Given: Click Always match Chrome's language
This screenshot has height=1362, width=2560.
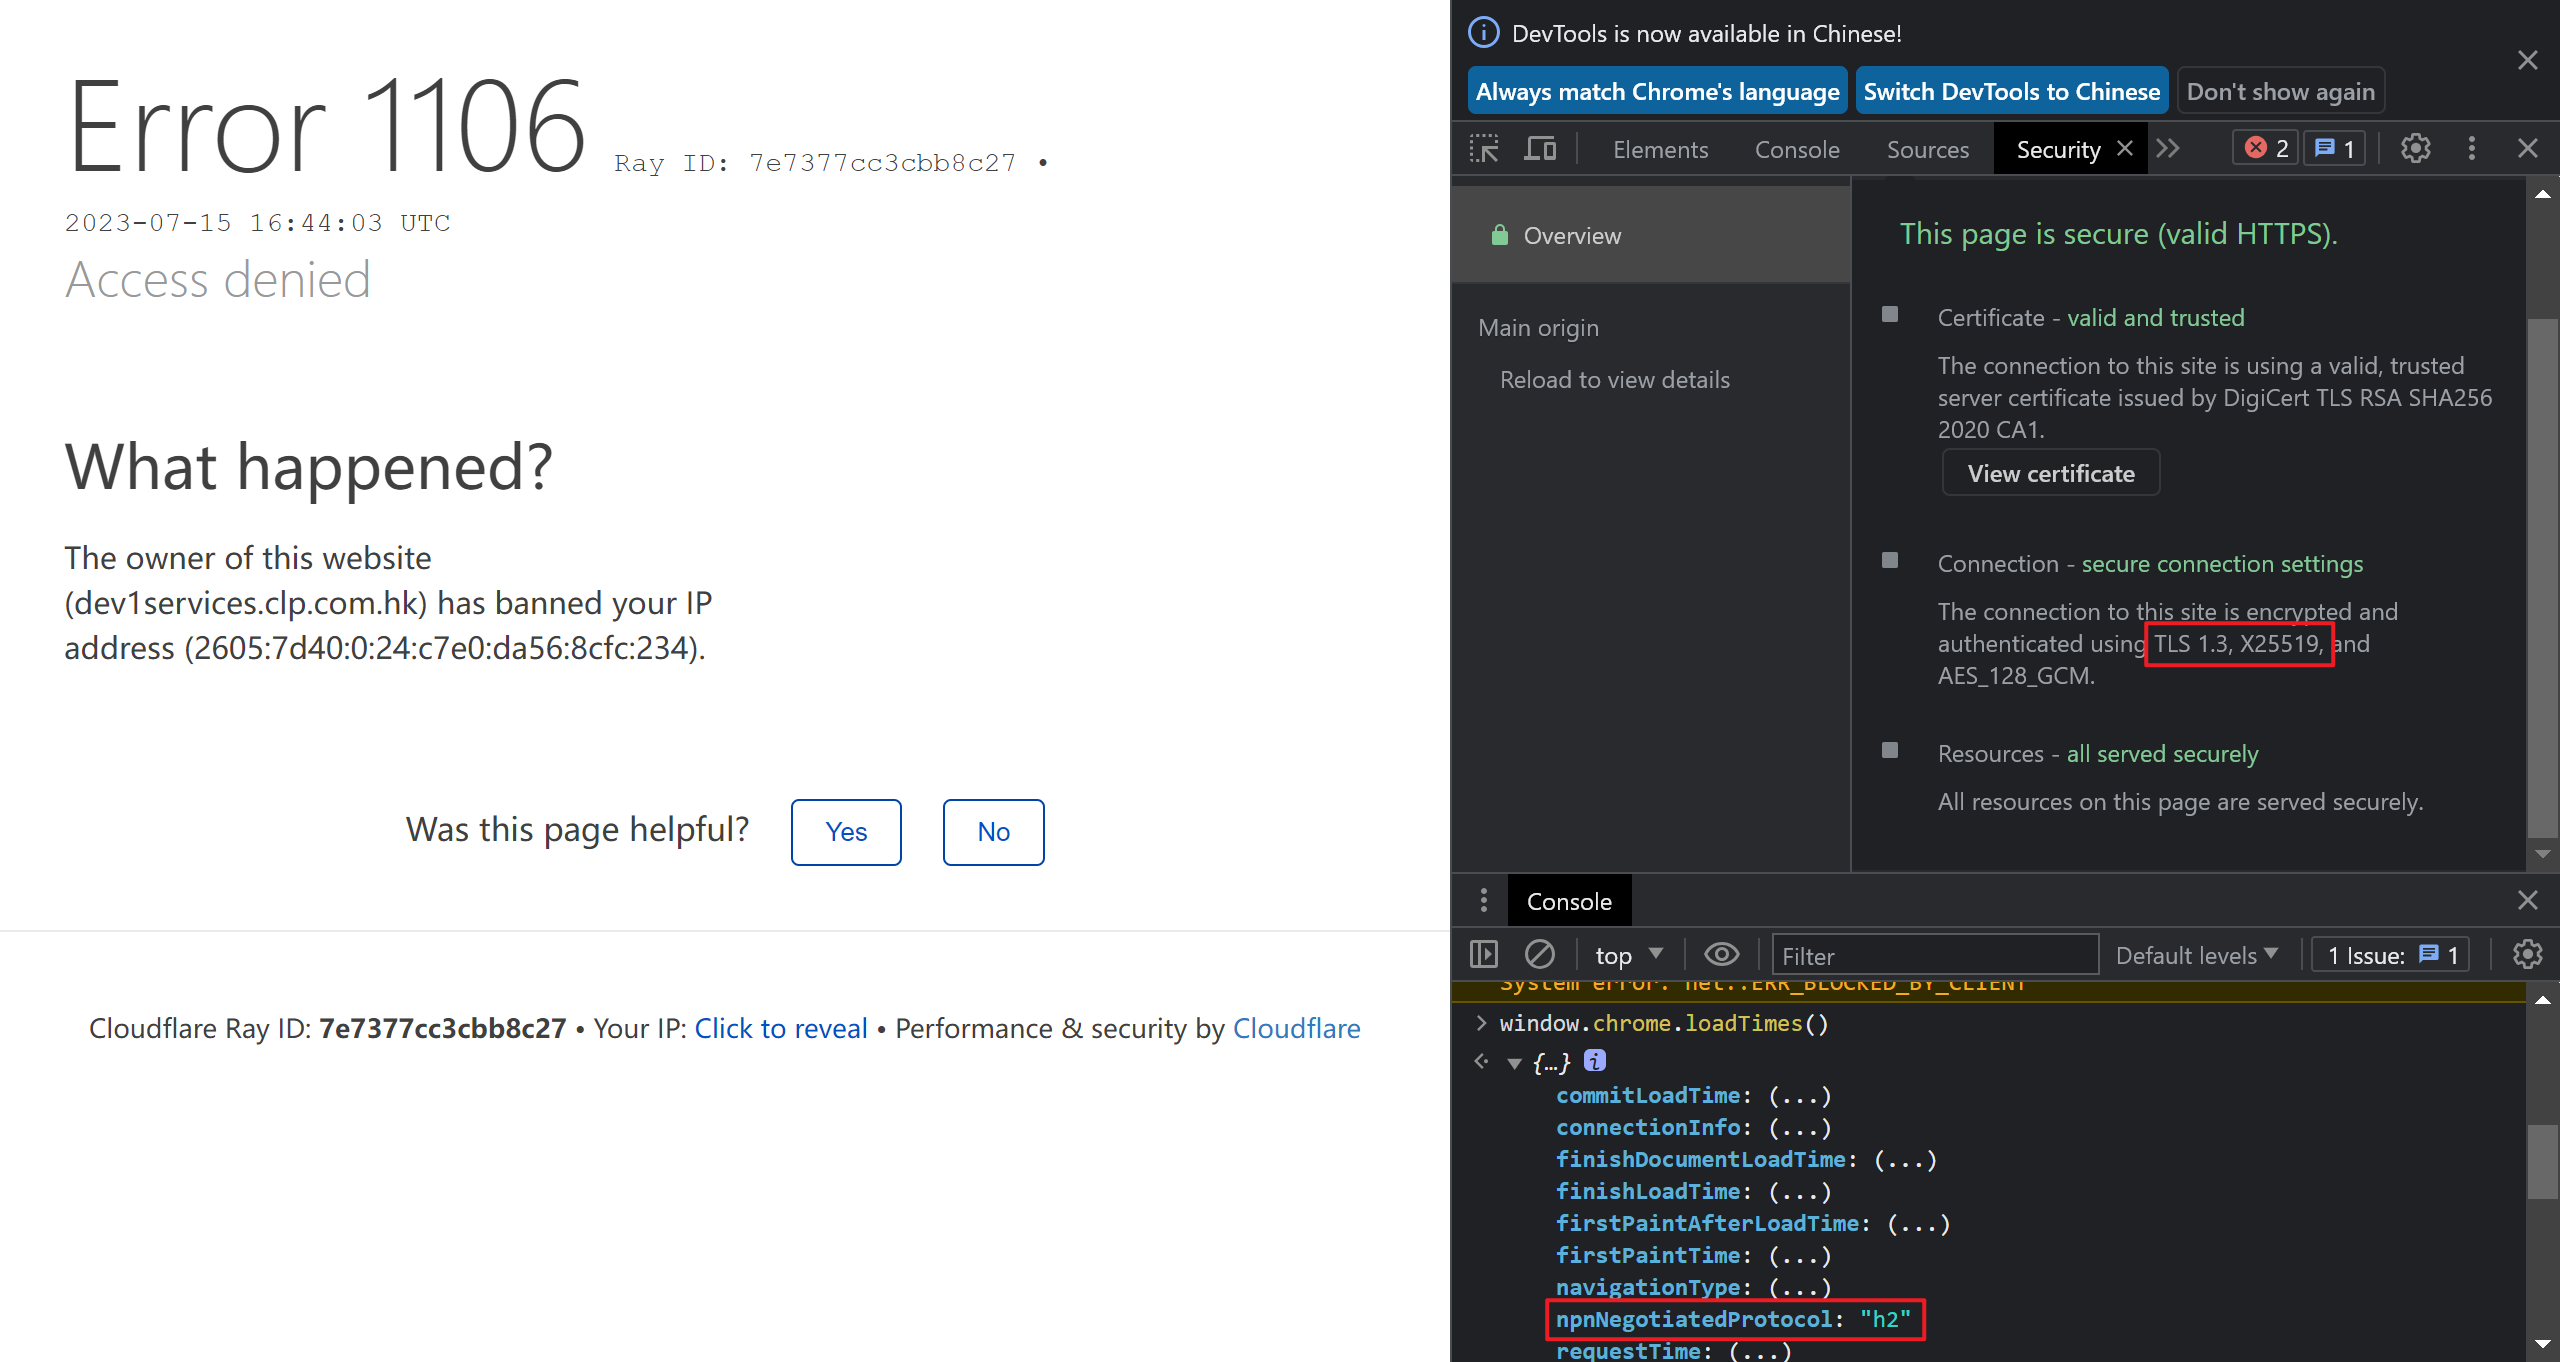Looking at the screenshot, I should (1657, 91).
